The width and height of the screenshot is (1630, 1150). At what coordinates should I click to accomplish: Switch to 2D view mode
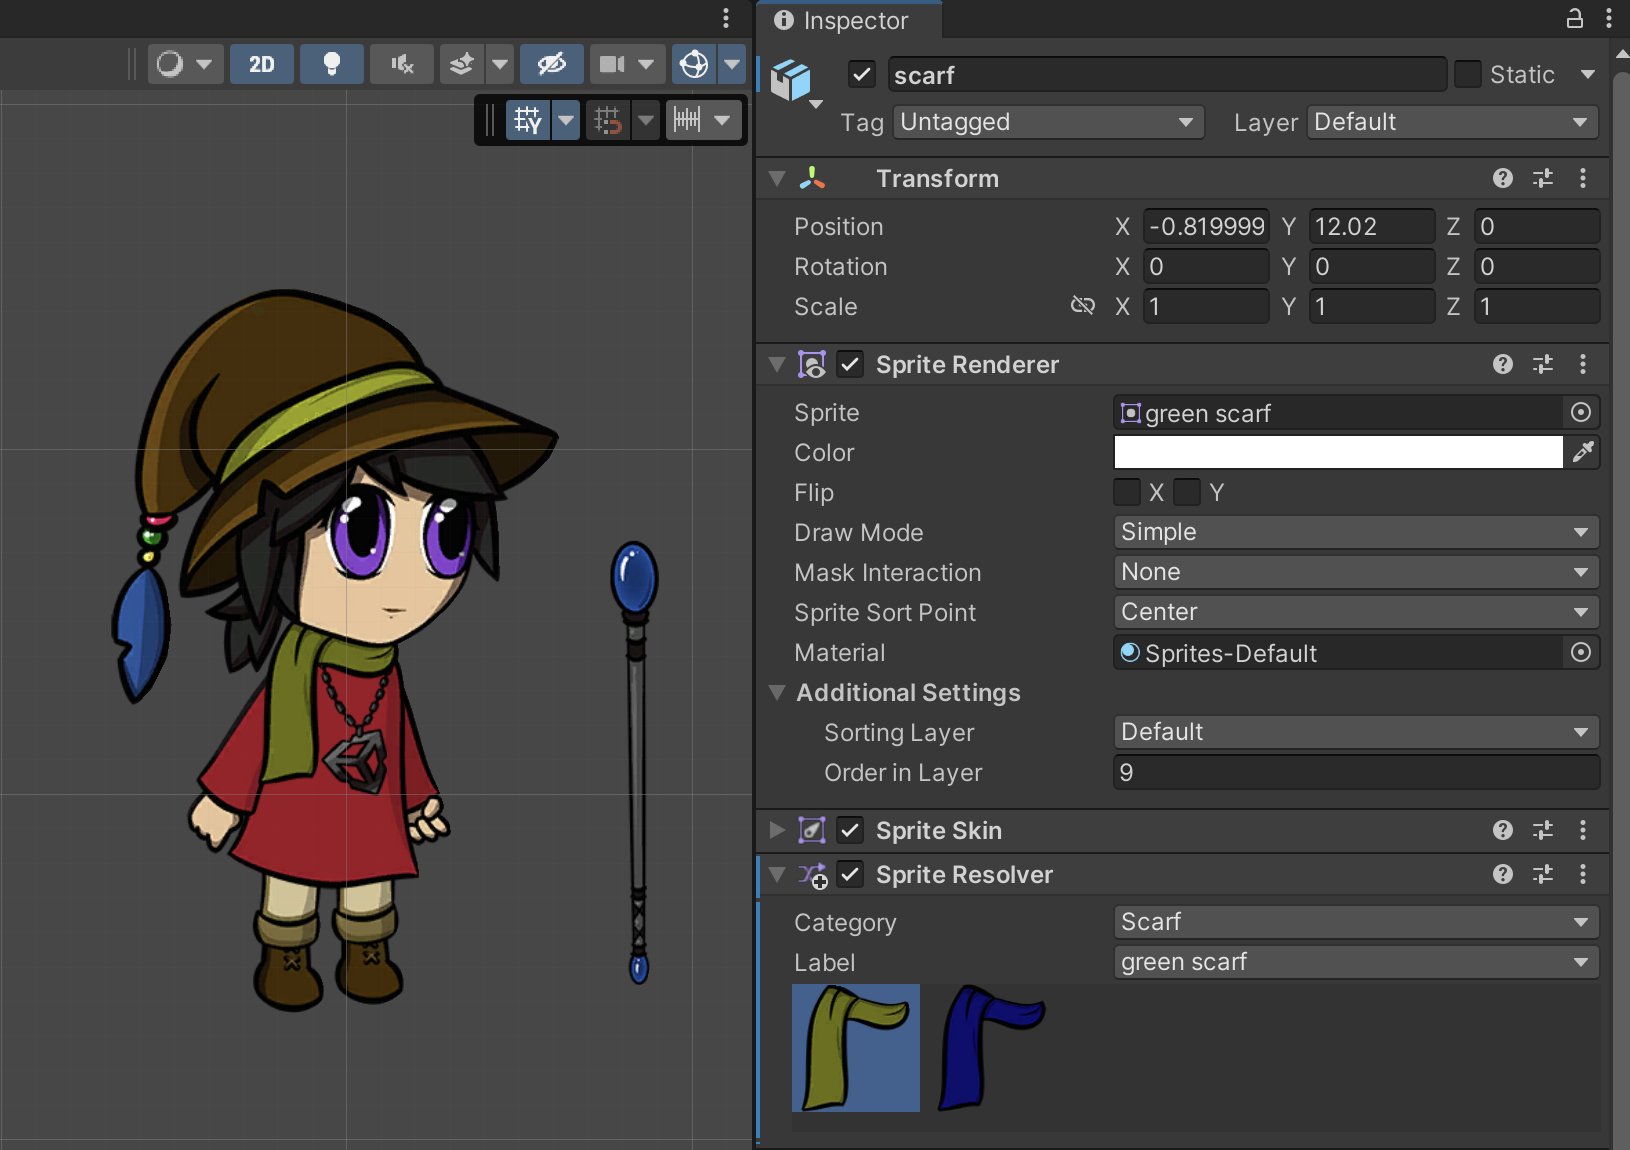(x=262, y=64)
